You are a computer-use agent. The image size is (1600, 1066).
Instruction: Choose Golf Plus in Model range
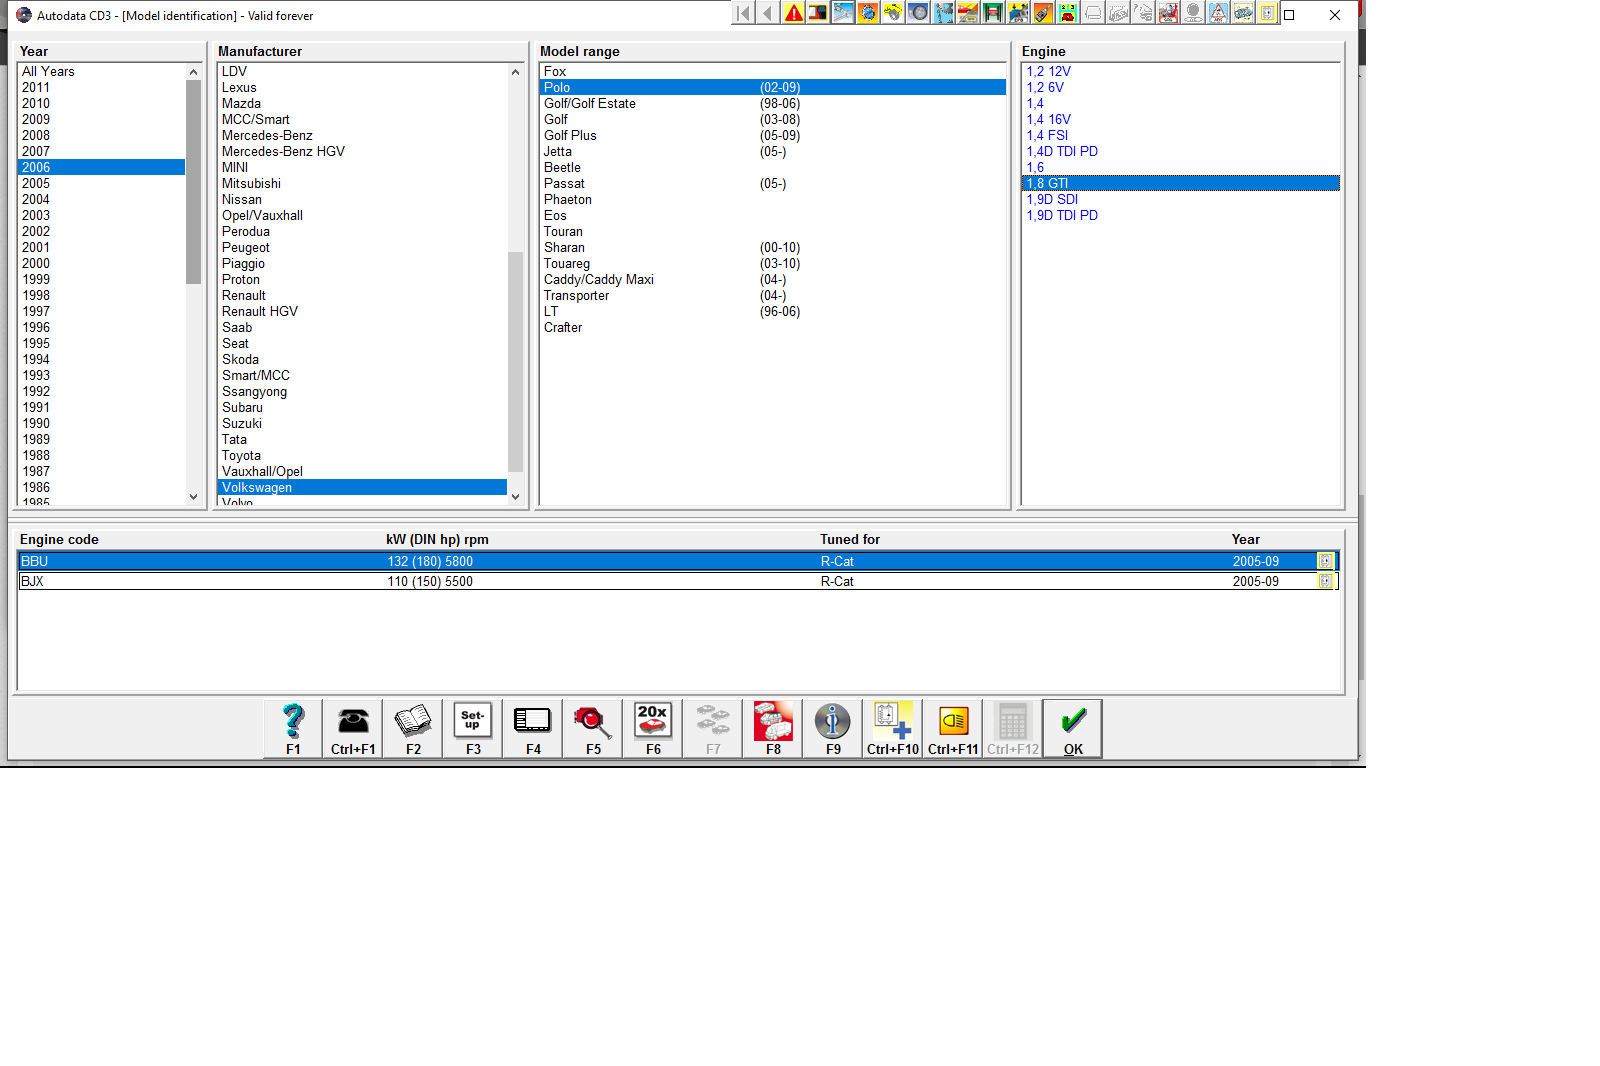point(570,135)
